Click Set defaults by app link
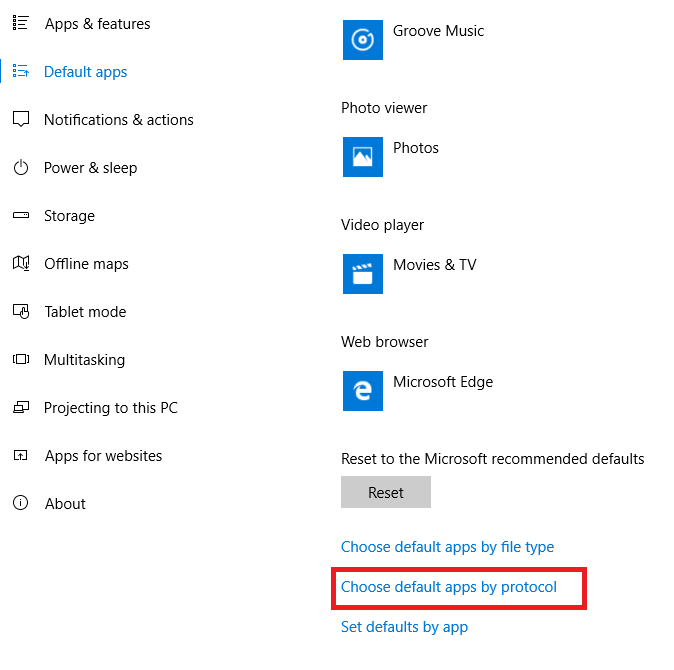Screen dimensions: 674x670 point(404,627)
